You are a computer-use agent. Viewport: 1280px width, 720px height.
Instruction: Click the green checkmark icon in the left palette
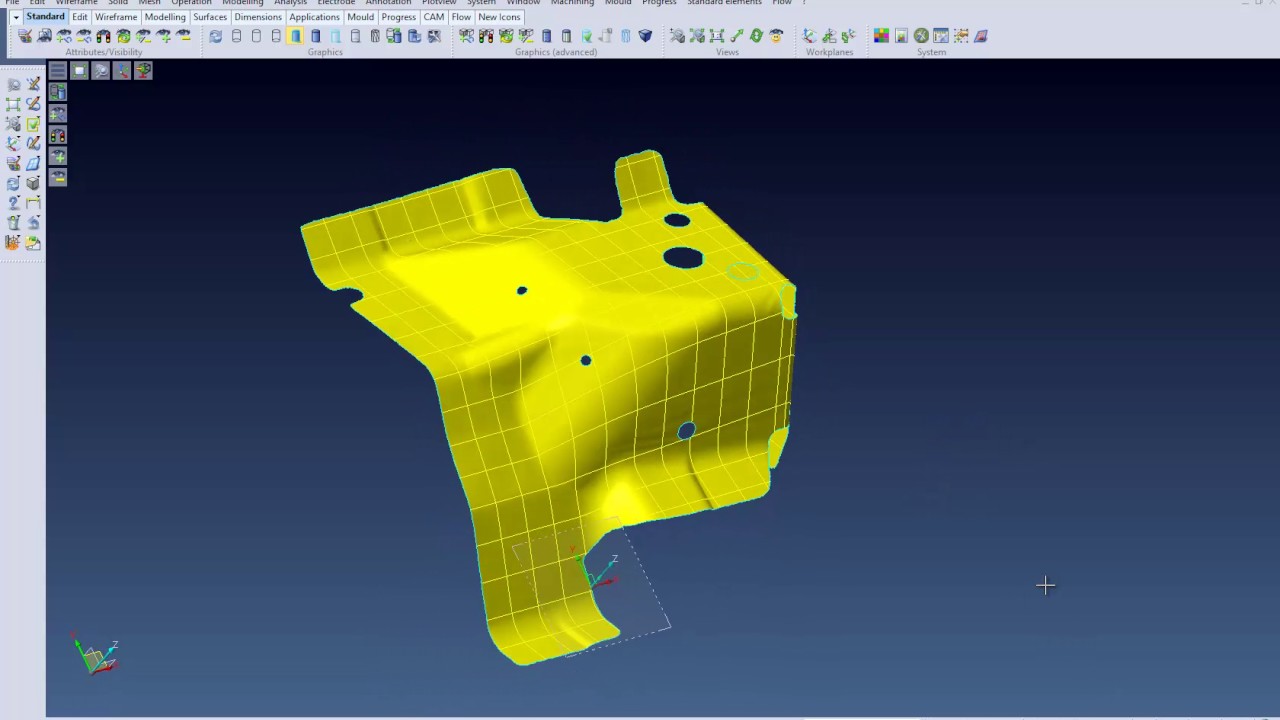pyautogui.click(x=33, y=124)
